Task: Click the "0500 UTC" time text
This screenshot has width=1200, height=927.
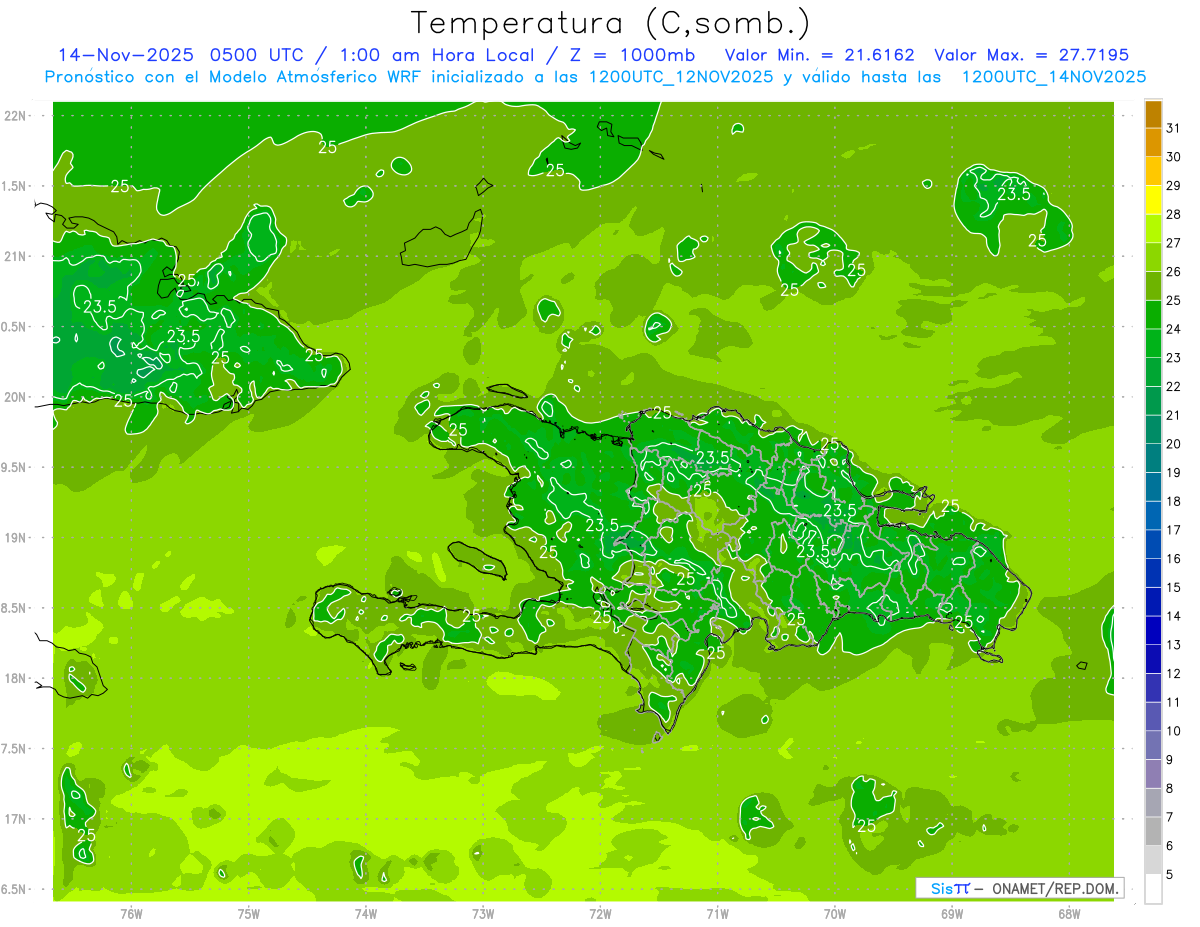Action: click(255, 55)
